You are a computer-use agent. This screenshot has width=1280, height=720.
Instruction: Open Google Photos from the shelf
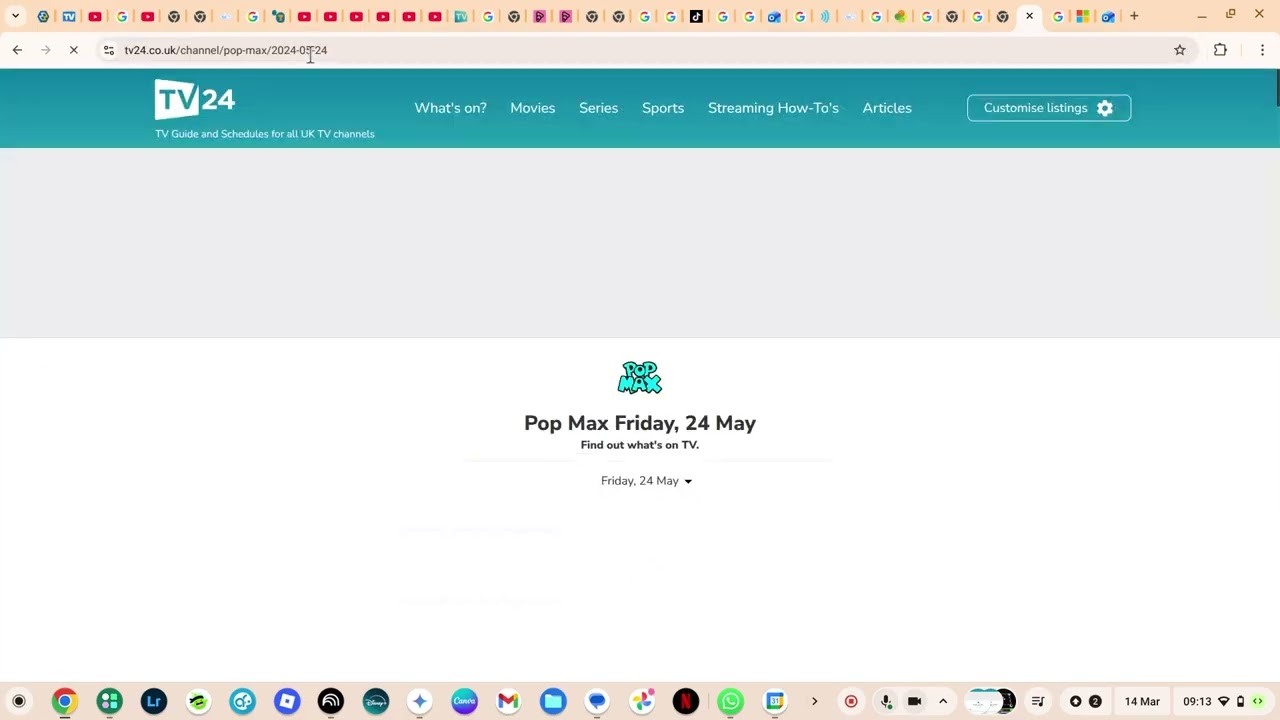(x=642, y=701)
